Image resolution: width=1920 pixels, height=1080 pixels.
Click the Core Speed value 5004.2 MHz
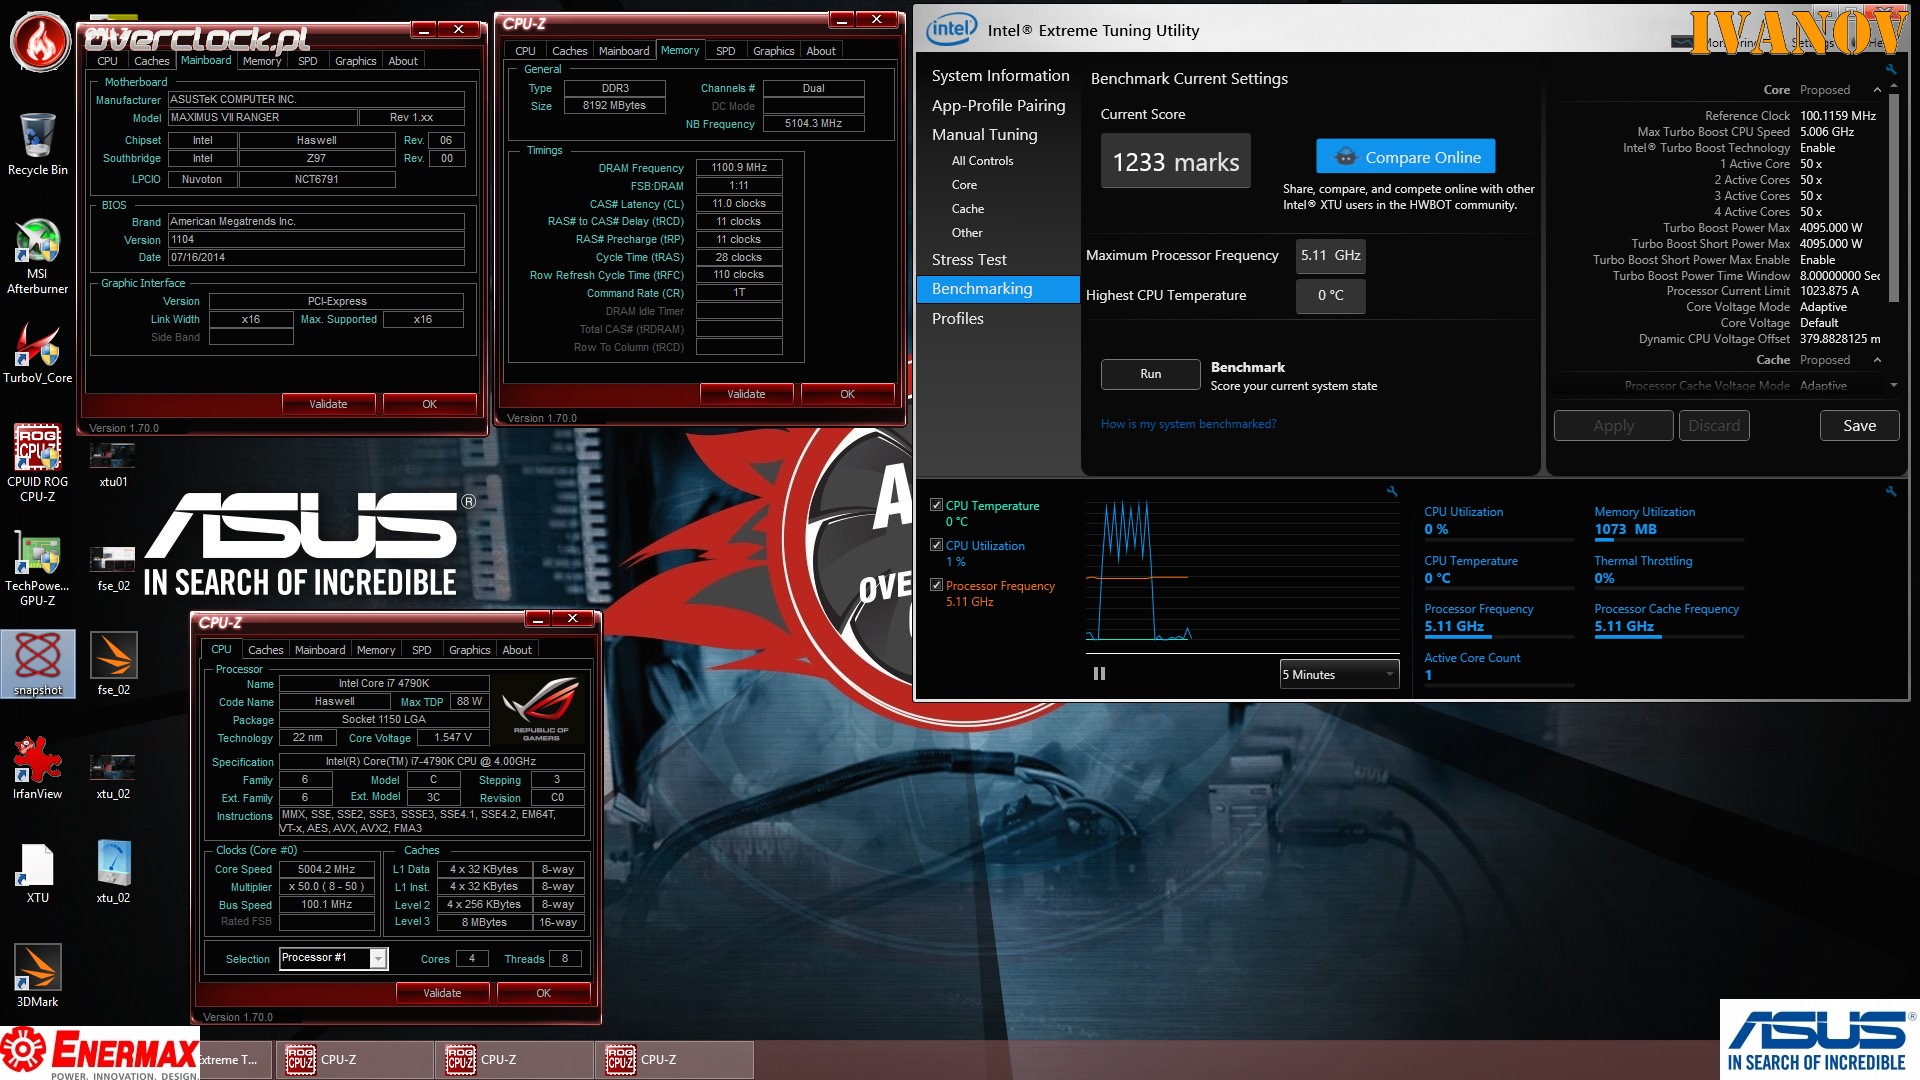click(x=326, y=870)
